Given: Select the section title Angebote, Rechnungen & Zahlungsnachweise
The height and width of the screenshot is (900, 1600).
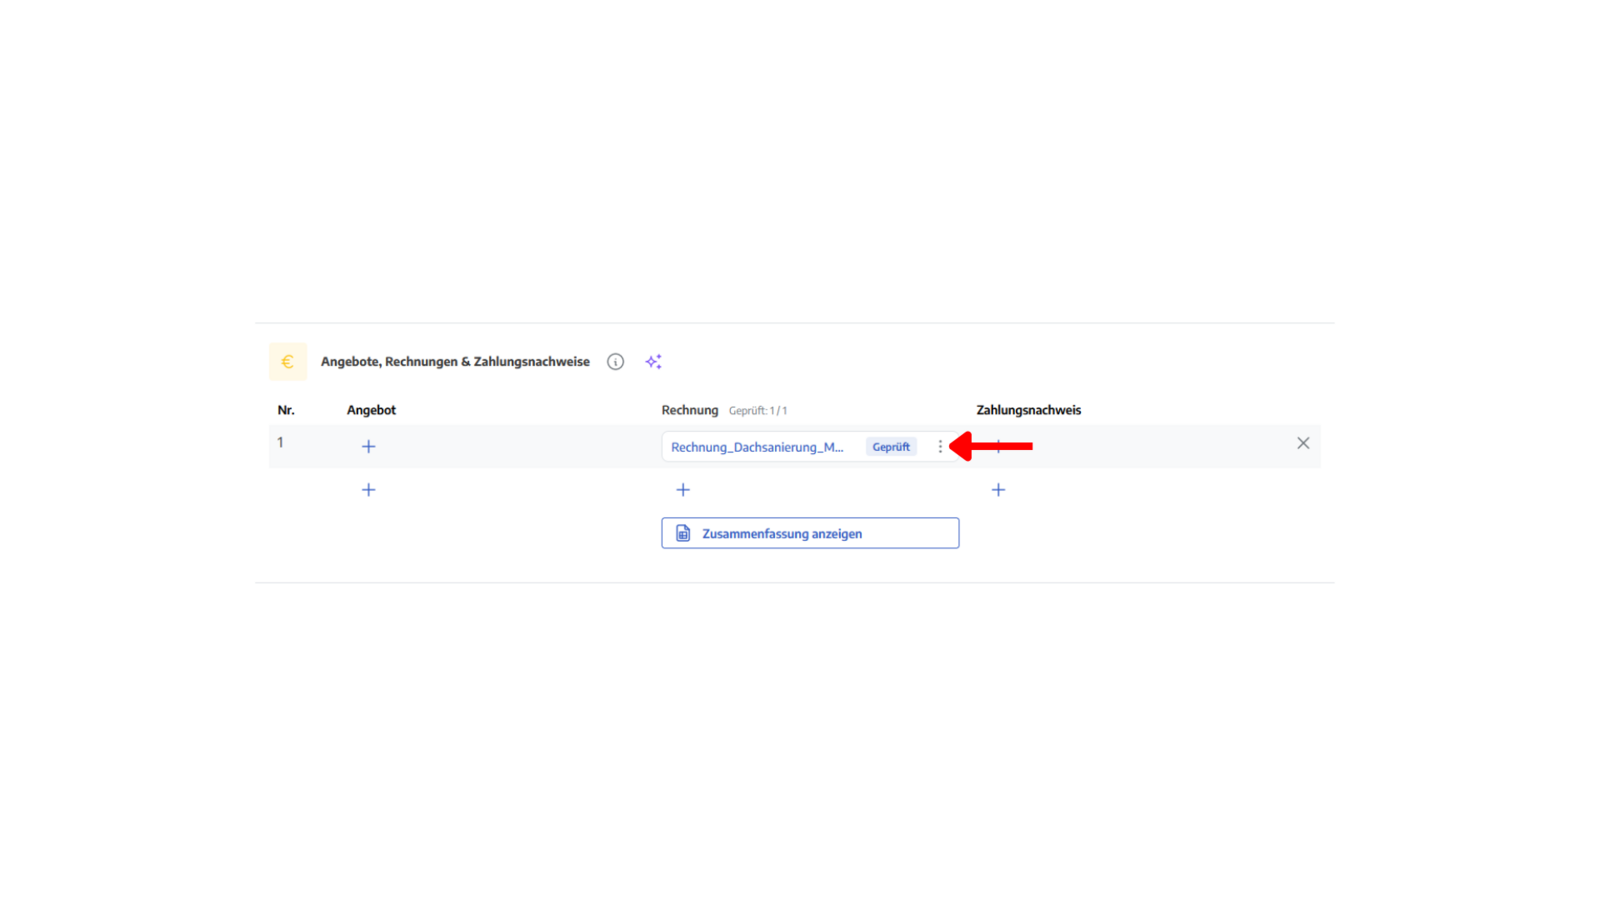Looking at the screenshot, I should click(x=455, y=362).
